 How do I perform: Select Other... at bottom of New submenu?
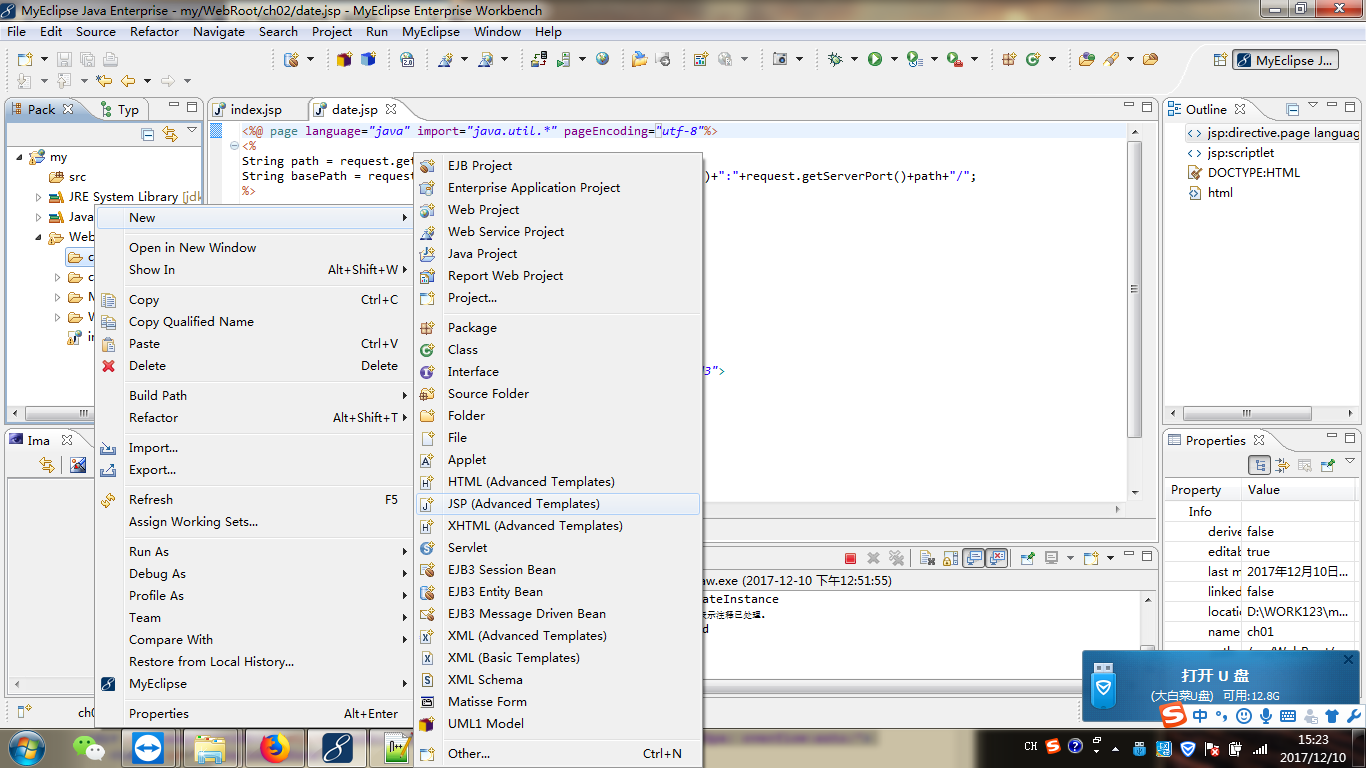558,754
